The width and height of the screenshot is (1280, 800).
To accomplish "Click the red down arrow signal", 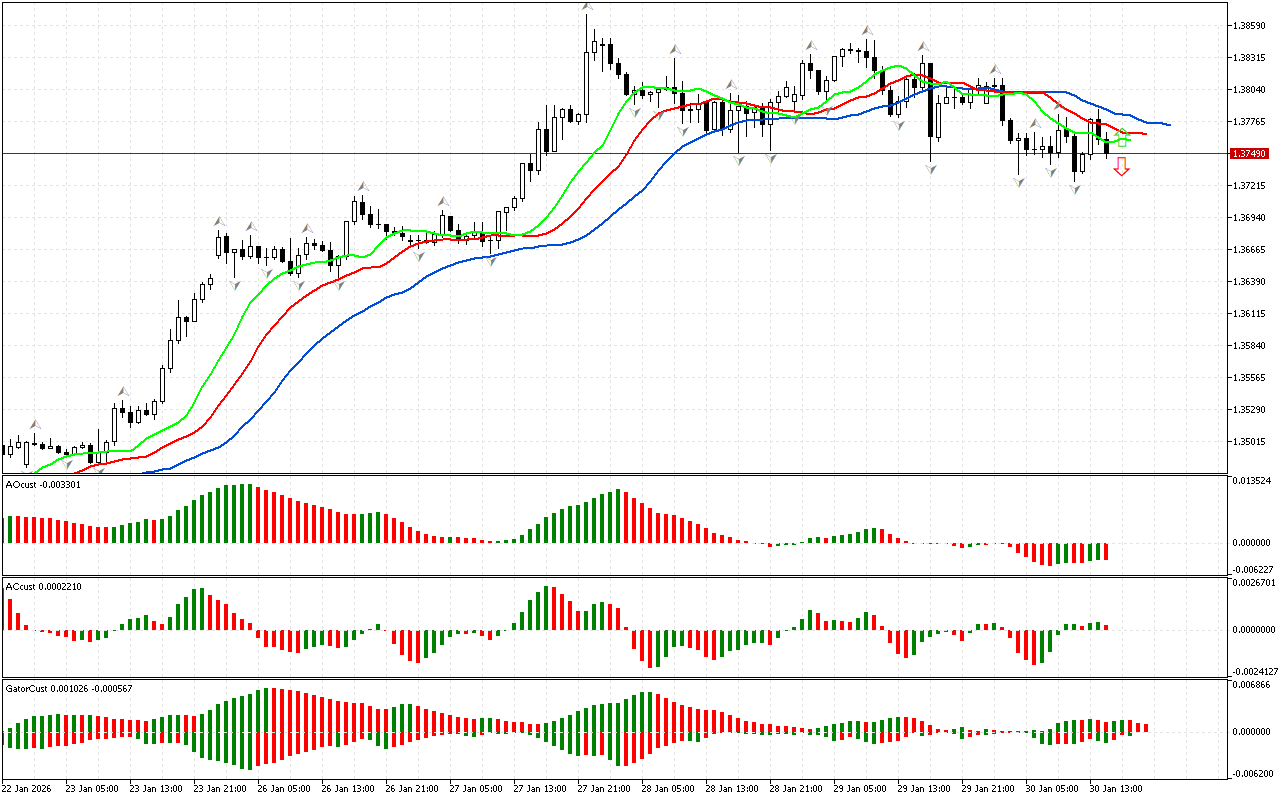I will 1122,167.
